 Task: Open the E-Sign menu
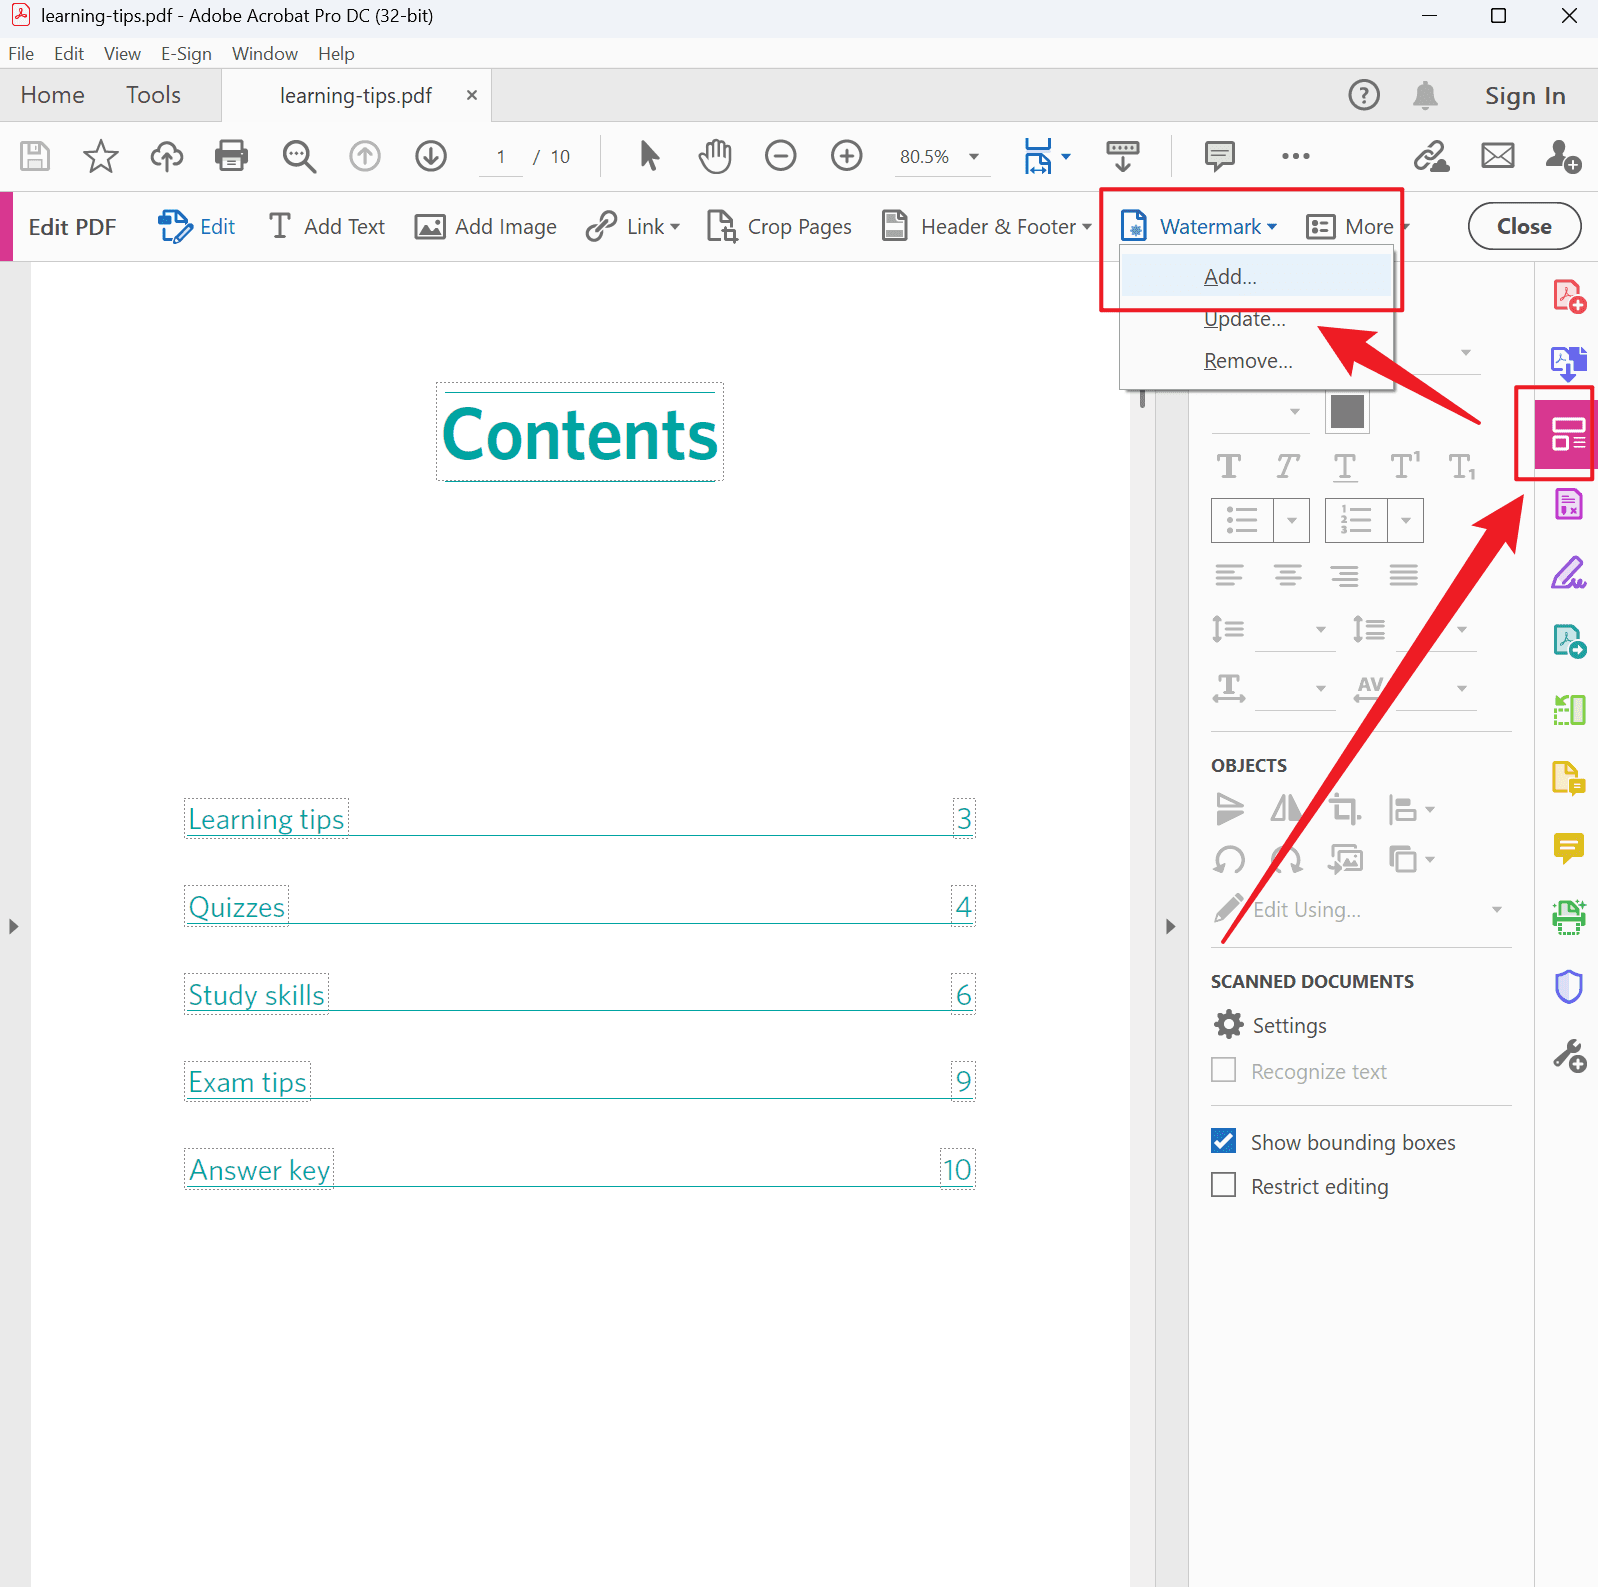(x=186, y=54)
